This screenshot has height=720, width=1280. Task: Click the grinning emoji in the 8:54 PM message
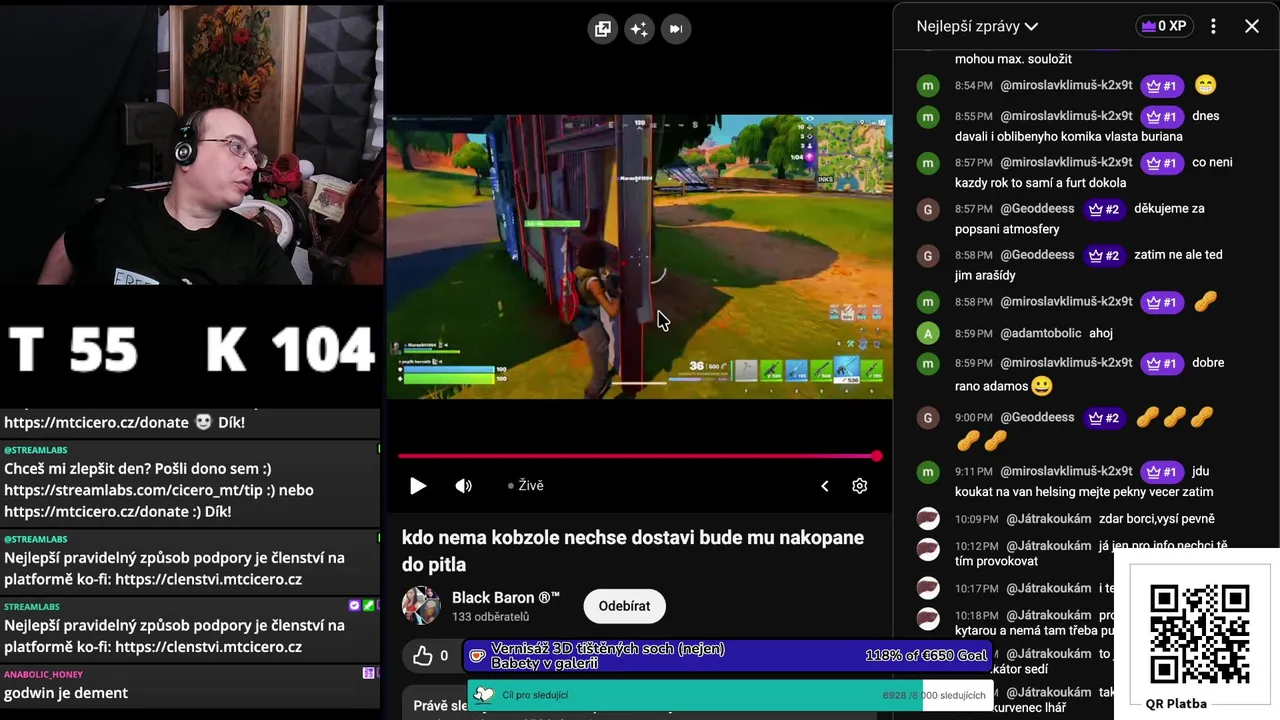[x=1205, y=86]
